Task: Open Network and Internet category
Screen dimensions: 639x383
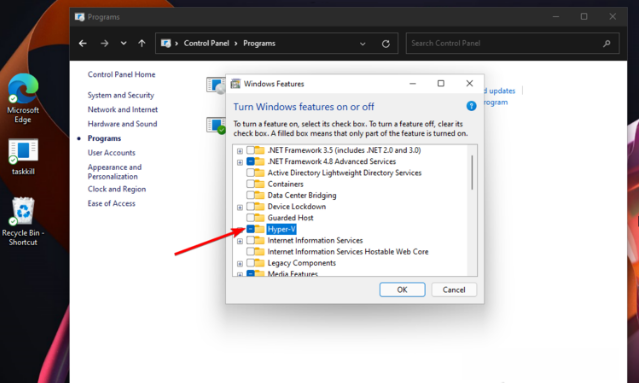Action: pyautogui.click(x=123, y=110)
